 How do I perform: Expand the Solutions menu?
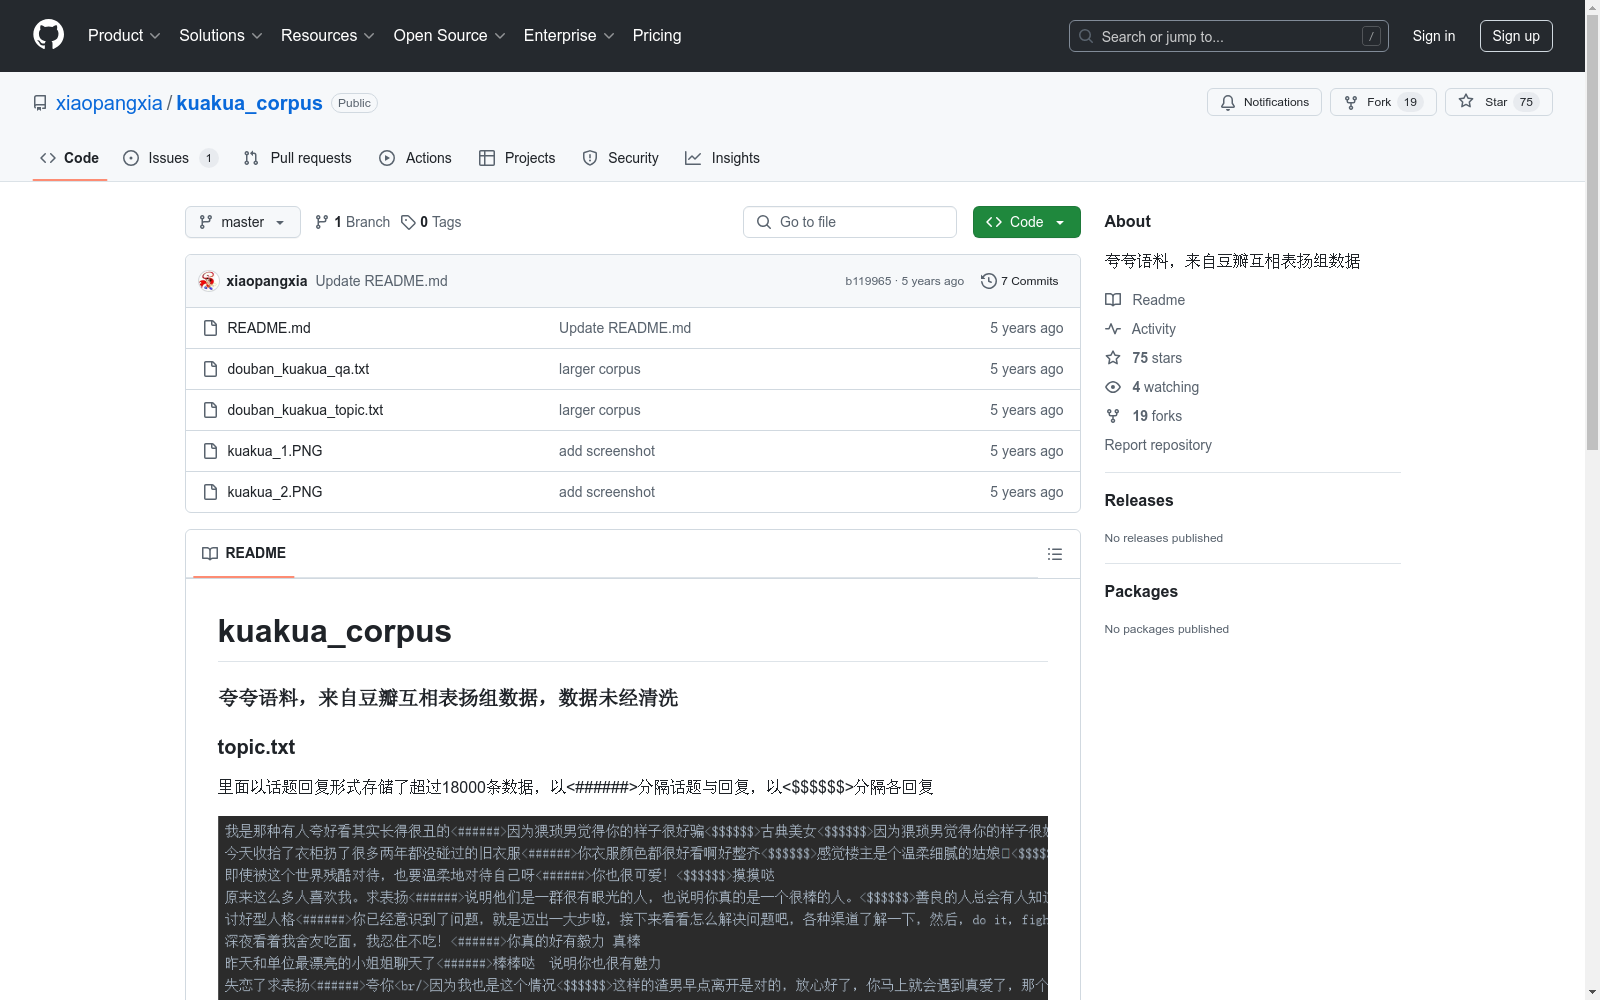[220, 35]
